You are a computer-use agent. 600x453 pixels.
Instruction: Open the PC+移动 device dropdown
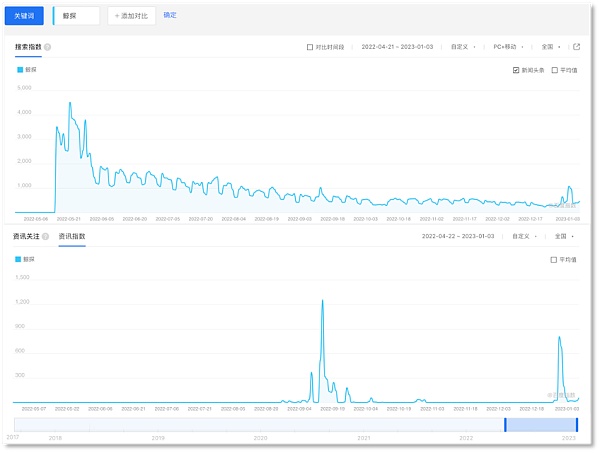[x=507, y=47]
